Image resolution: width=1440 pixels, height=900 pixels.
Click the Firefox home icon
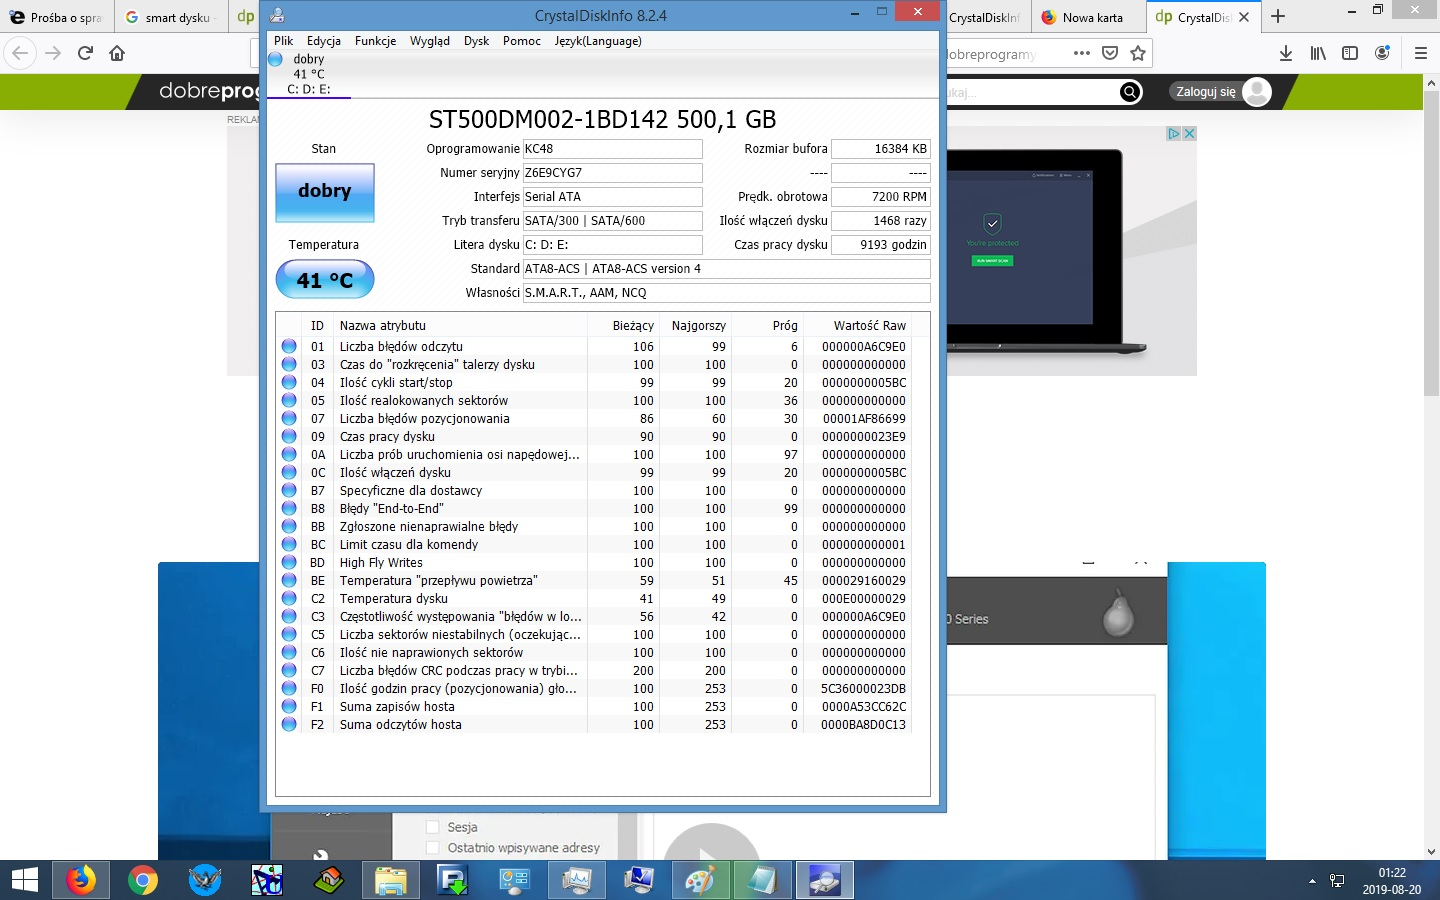click(x=117, y=53)
